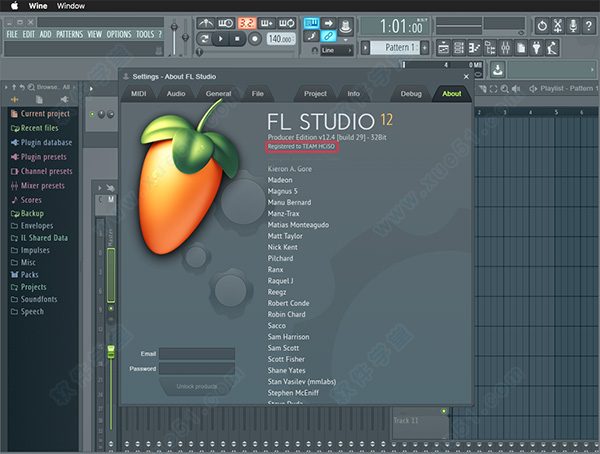
Task: Open channel rack menu arrow
Action: coord(91,89)
